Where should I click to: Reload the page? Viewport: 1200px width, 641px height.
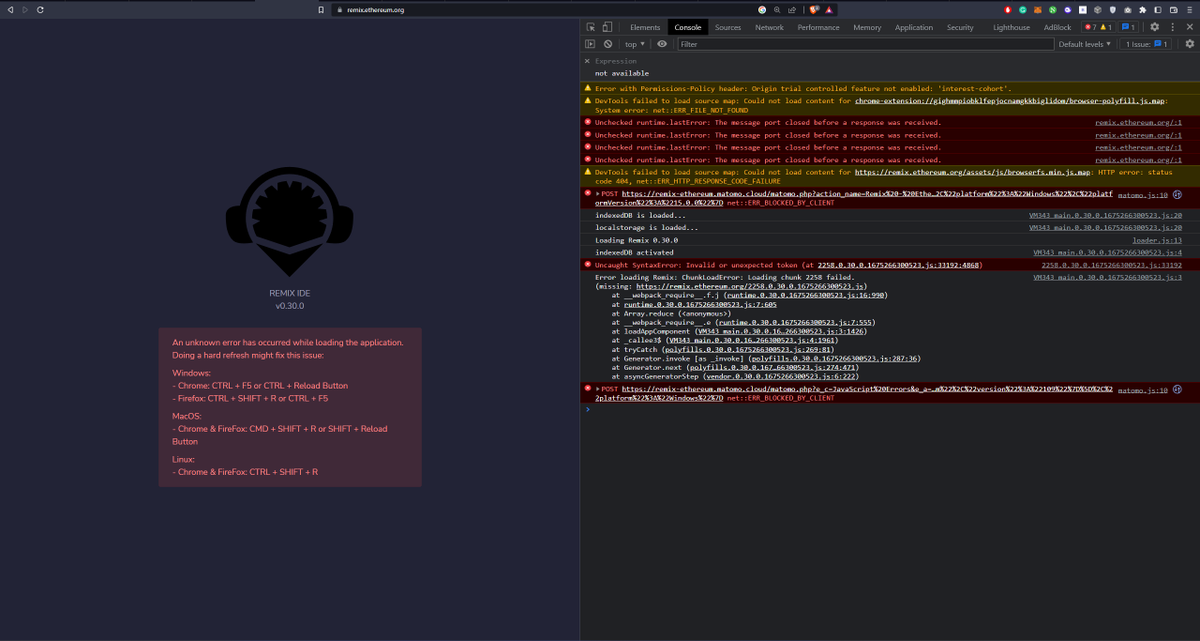click(x=40, y=10)
